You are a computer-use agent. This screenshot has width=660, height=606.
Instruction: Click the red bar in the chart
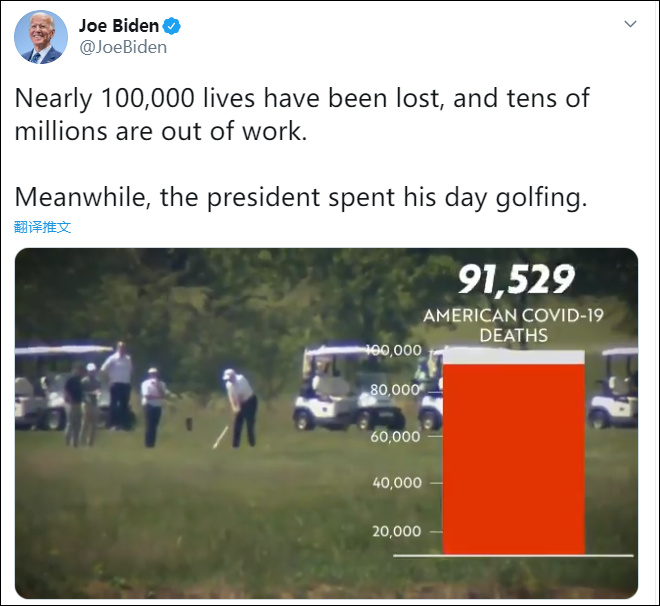pyautogui.click(x=513, y=455)
